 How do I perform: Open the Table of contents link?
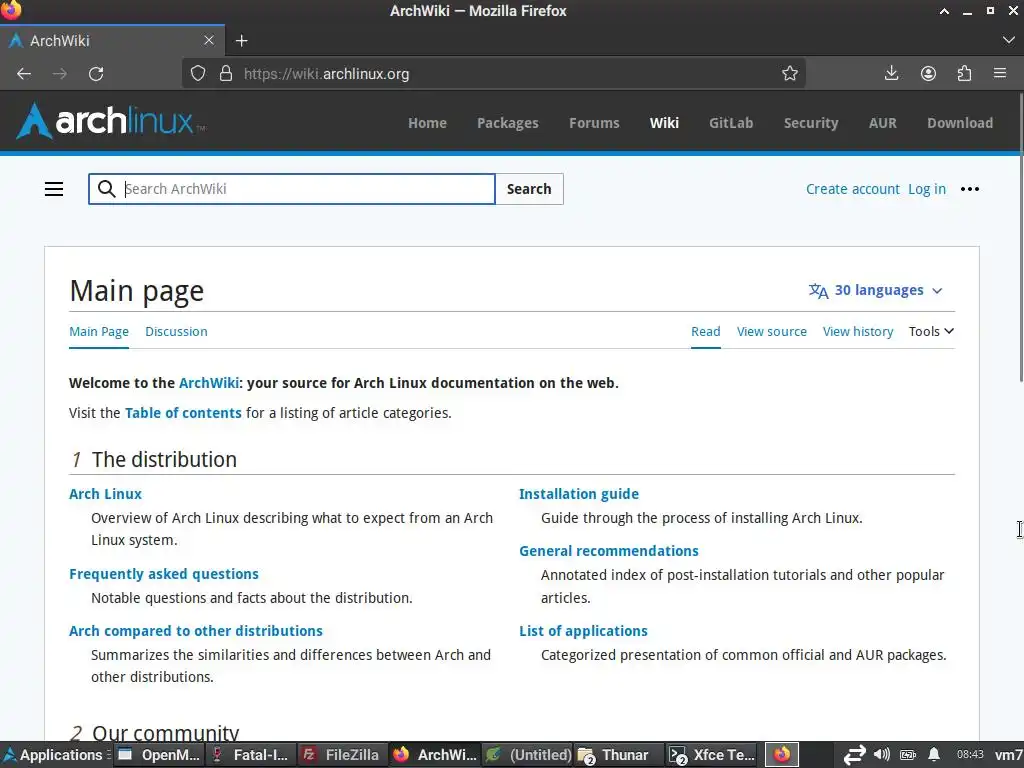coord(183,413)
